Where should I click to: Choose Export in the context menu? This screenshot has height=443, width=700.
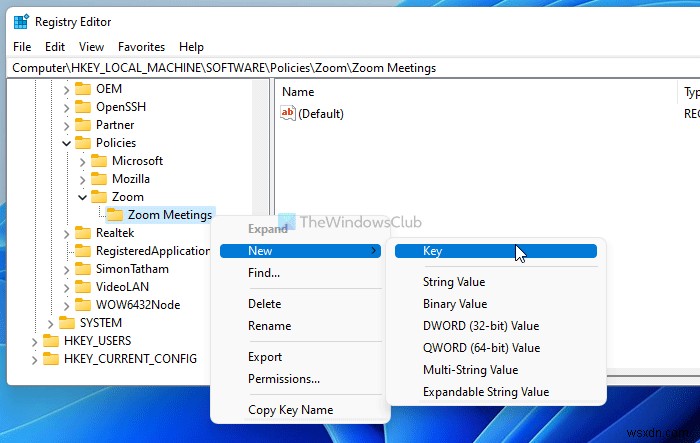point(265,357)
